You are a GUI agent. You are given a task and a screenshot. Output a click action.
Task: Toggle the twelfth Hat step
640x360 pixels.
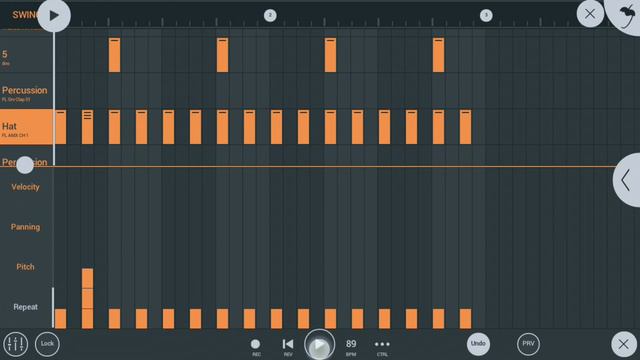[357, 127]
